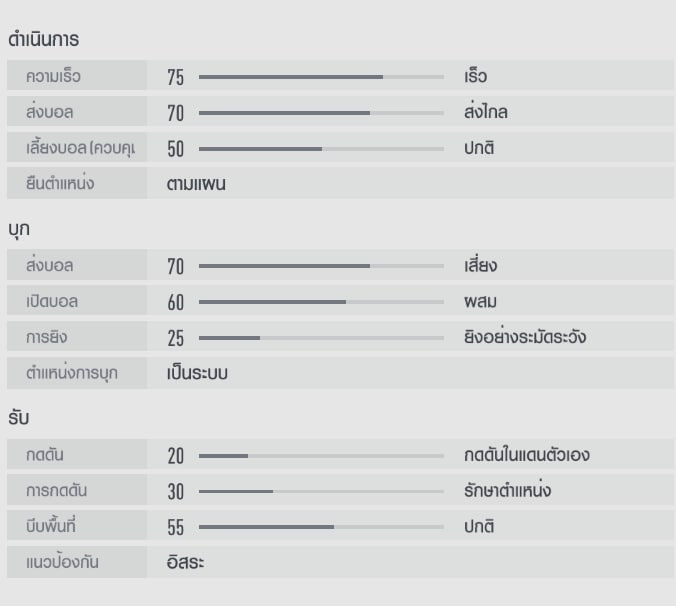676x606 pixels.
Task: Click the การยิง slider showing 25
Action: pyautogui.click(x=321, y=338)
